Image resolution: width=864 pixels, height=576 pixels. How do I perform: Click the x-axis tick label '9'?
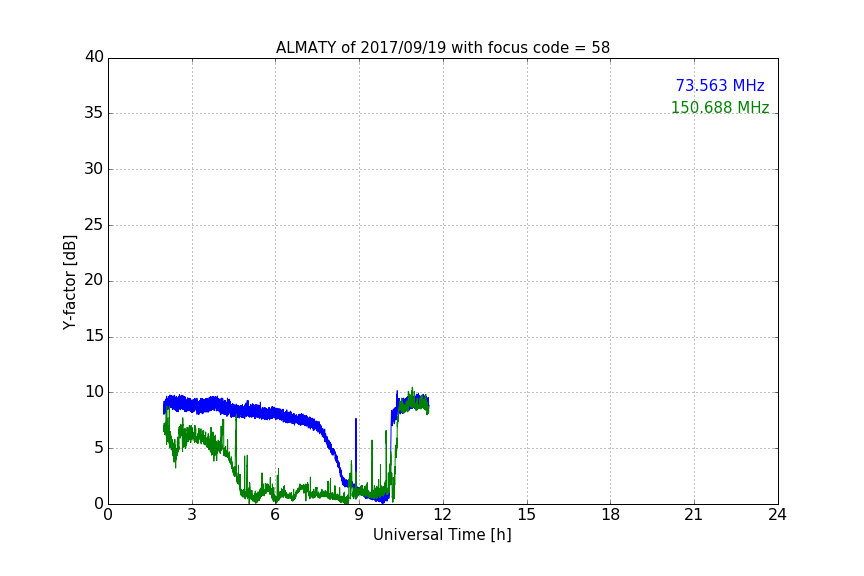point(359,515)
